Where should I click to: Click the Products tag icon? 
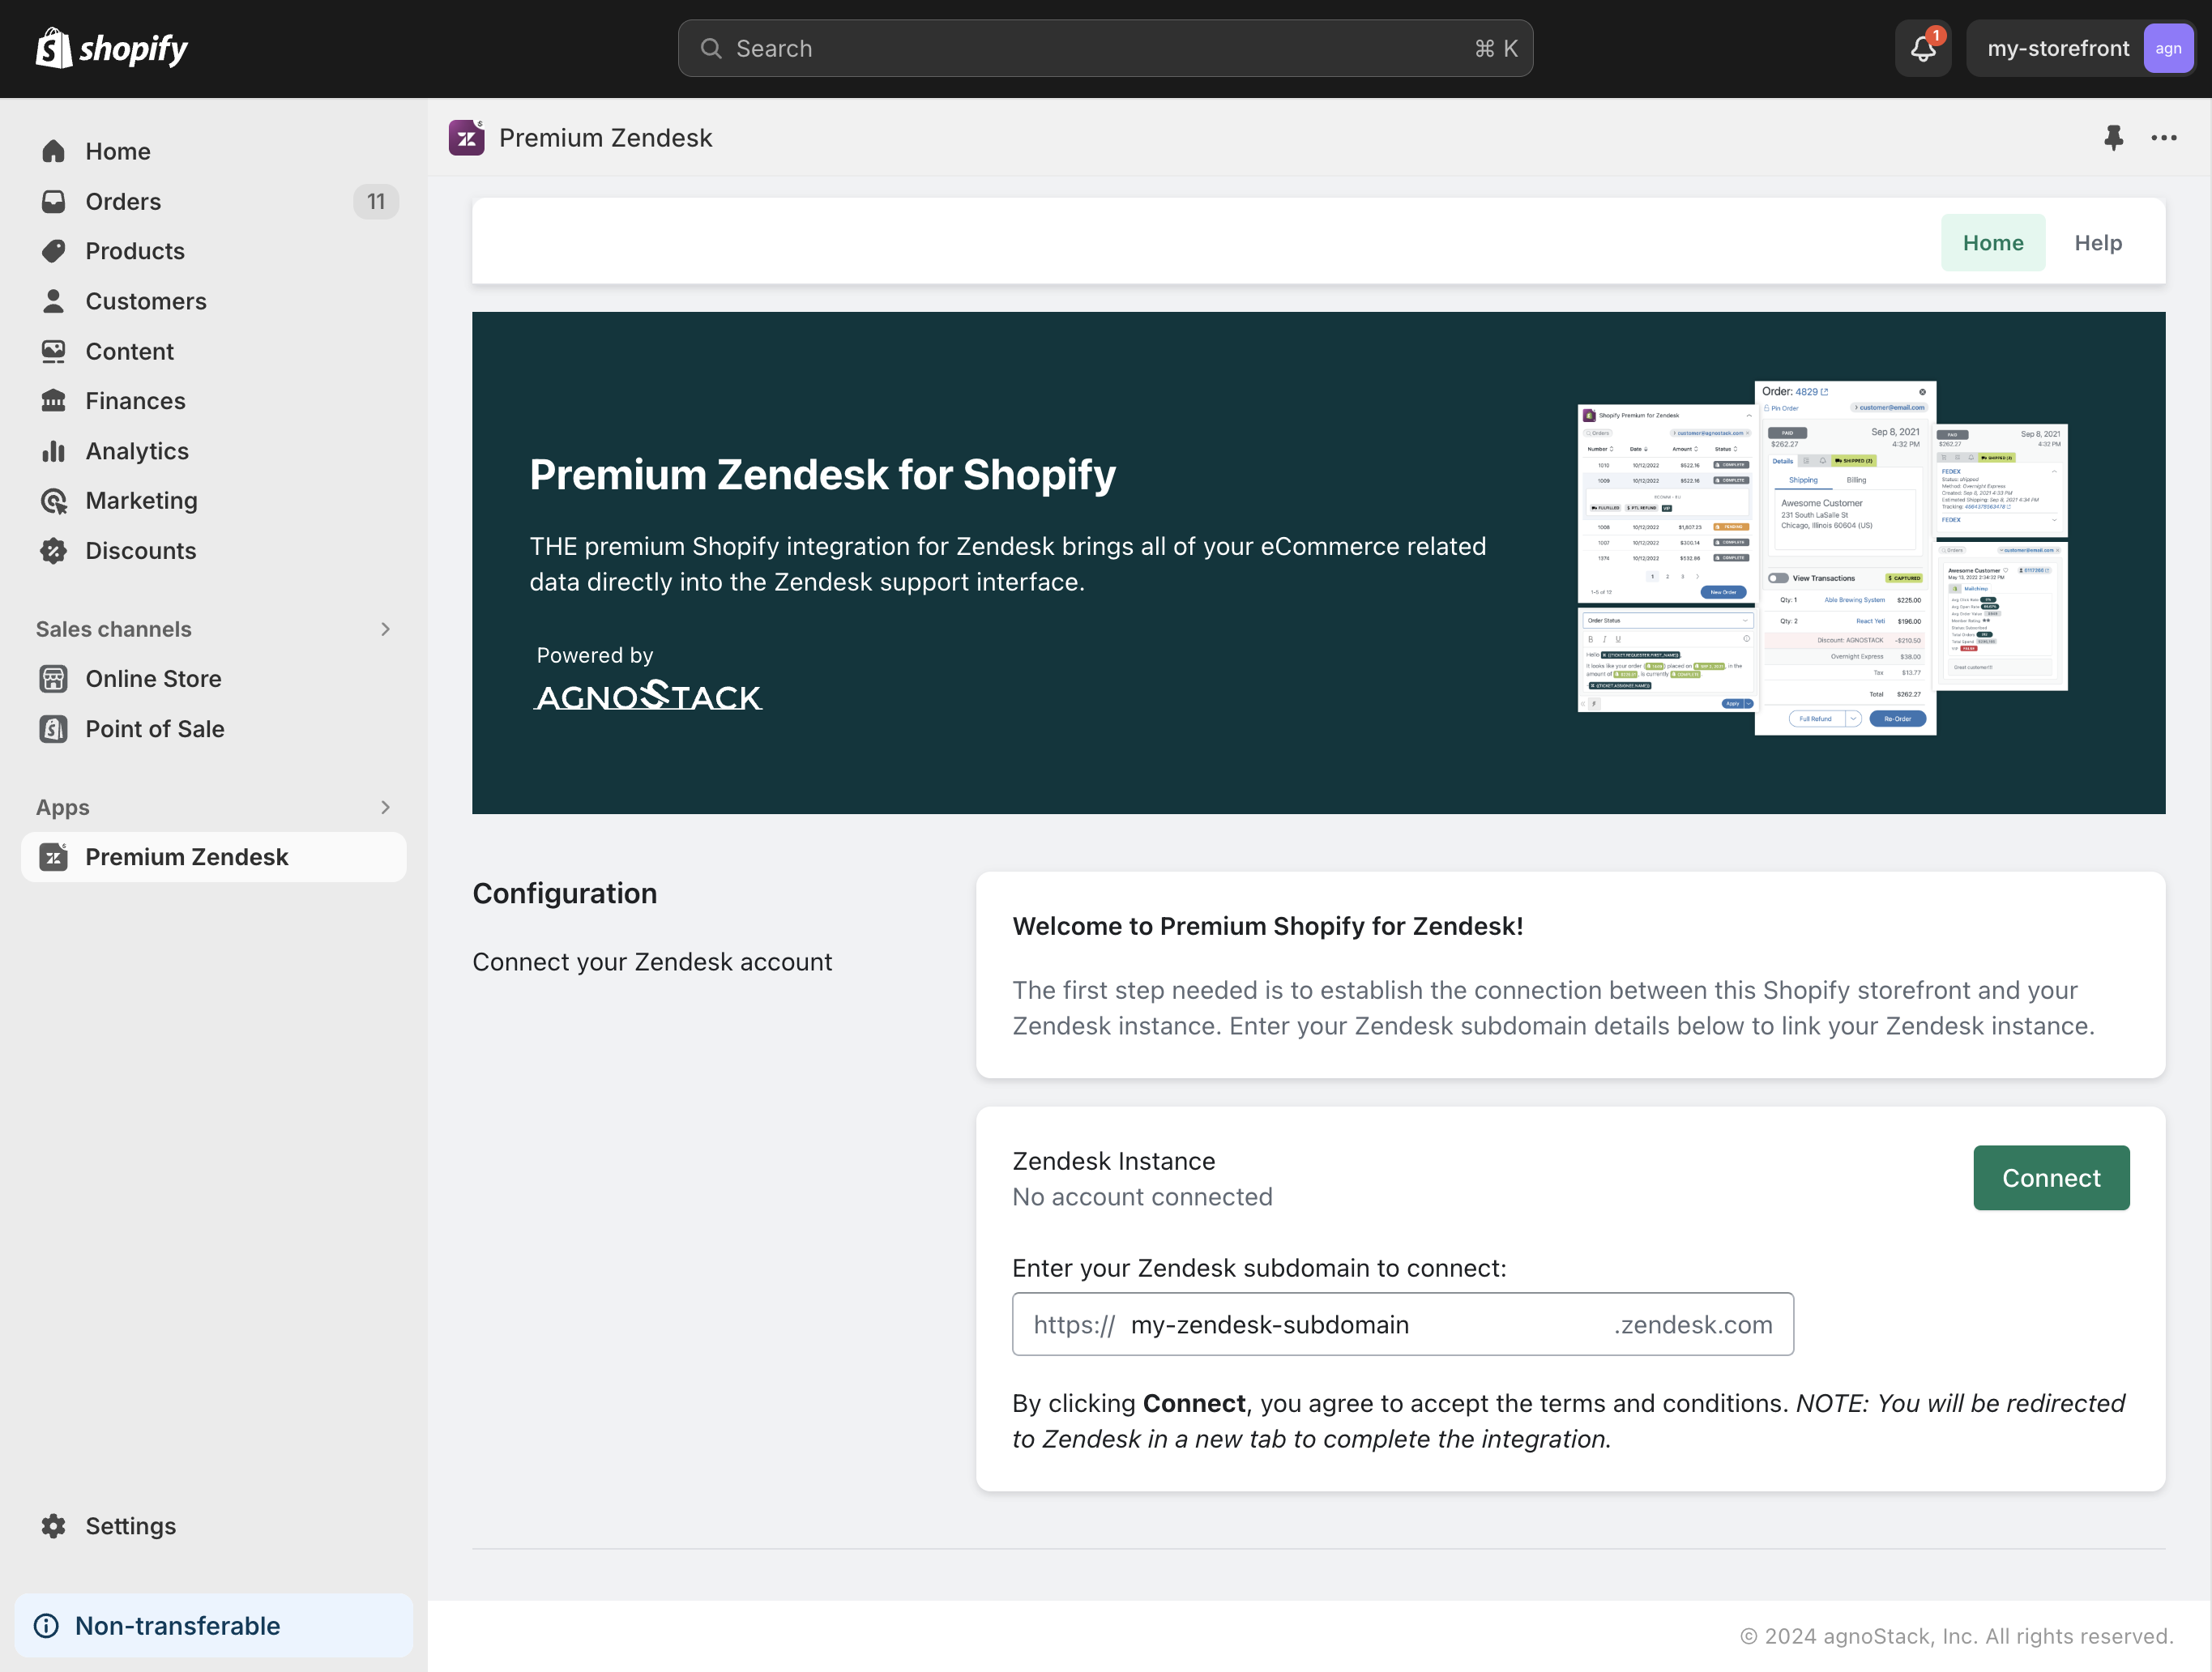point(54,251)
